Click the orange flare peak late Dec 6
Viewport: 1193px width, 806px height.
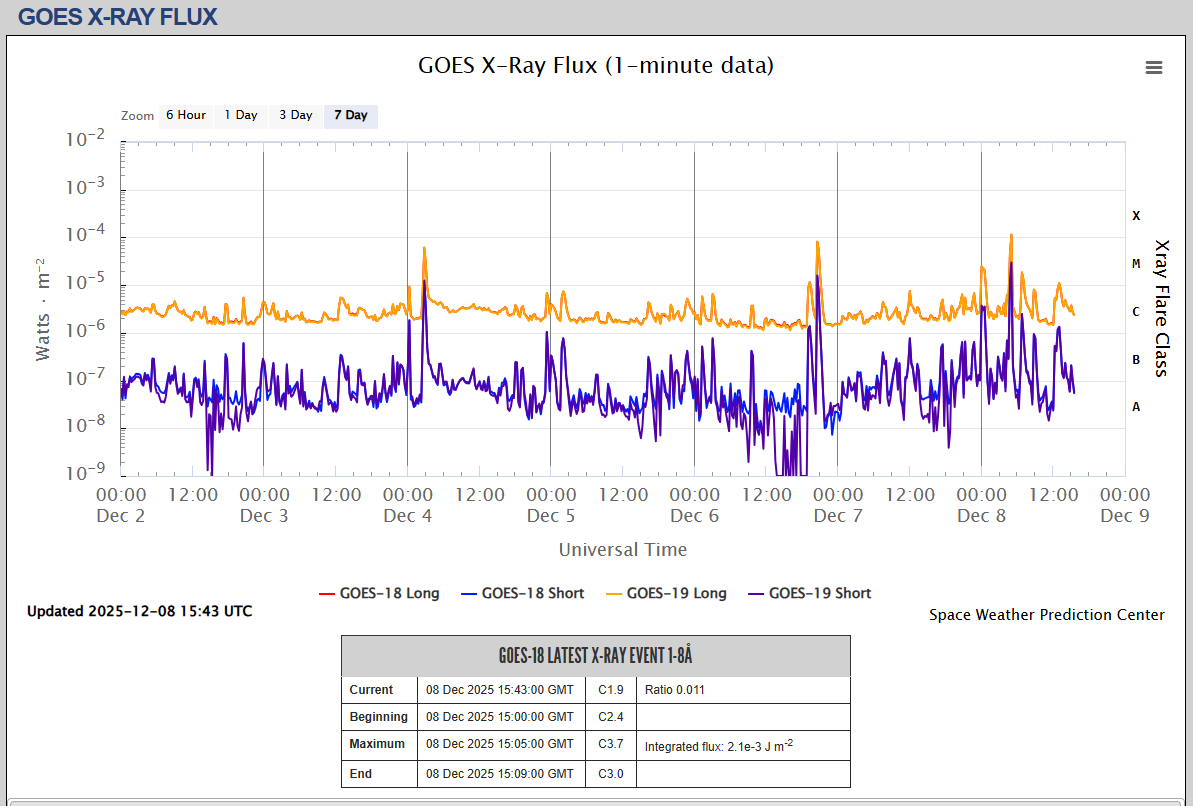[818, 243]
